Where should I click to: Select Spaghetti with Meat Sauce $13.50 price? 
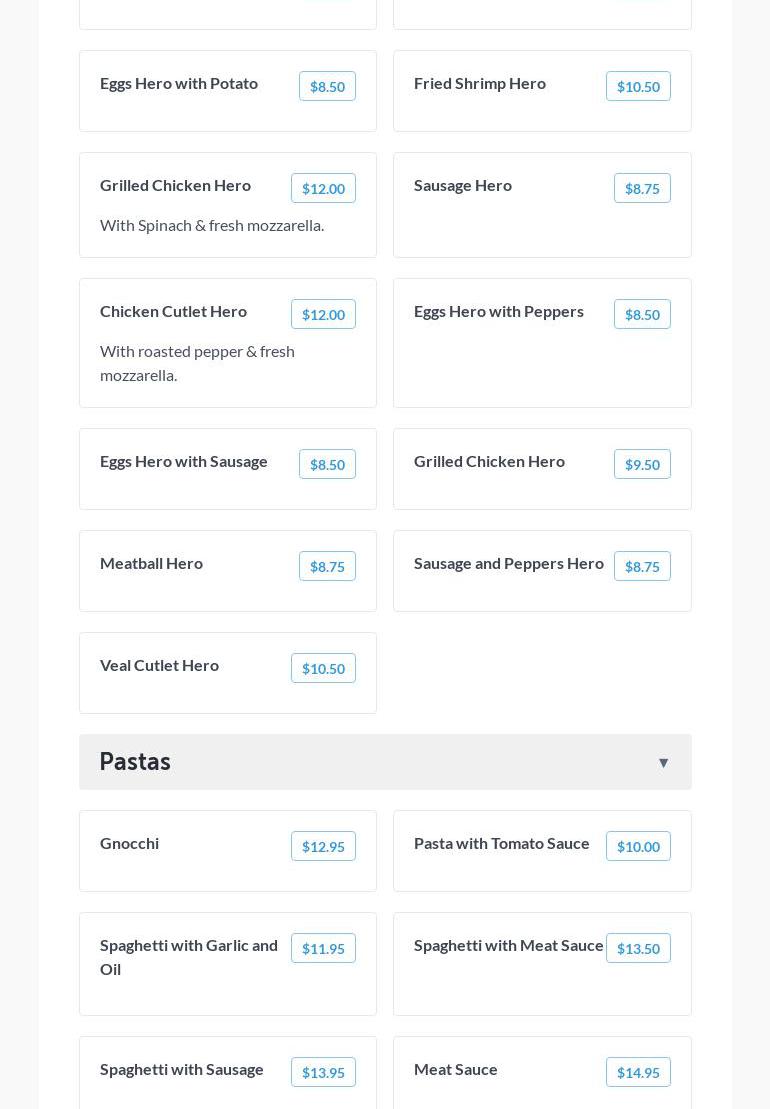pos(638,949)
